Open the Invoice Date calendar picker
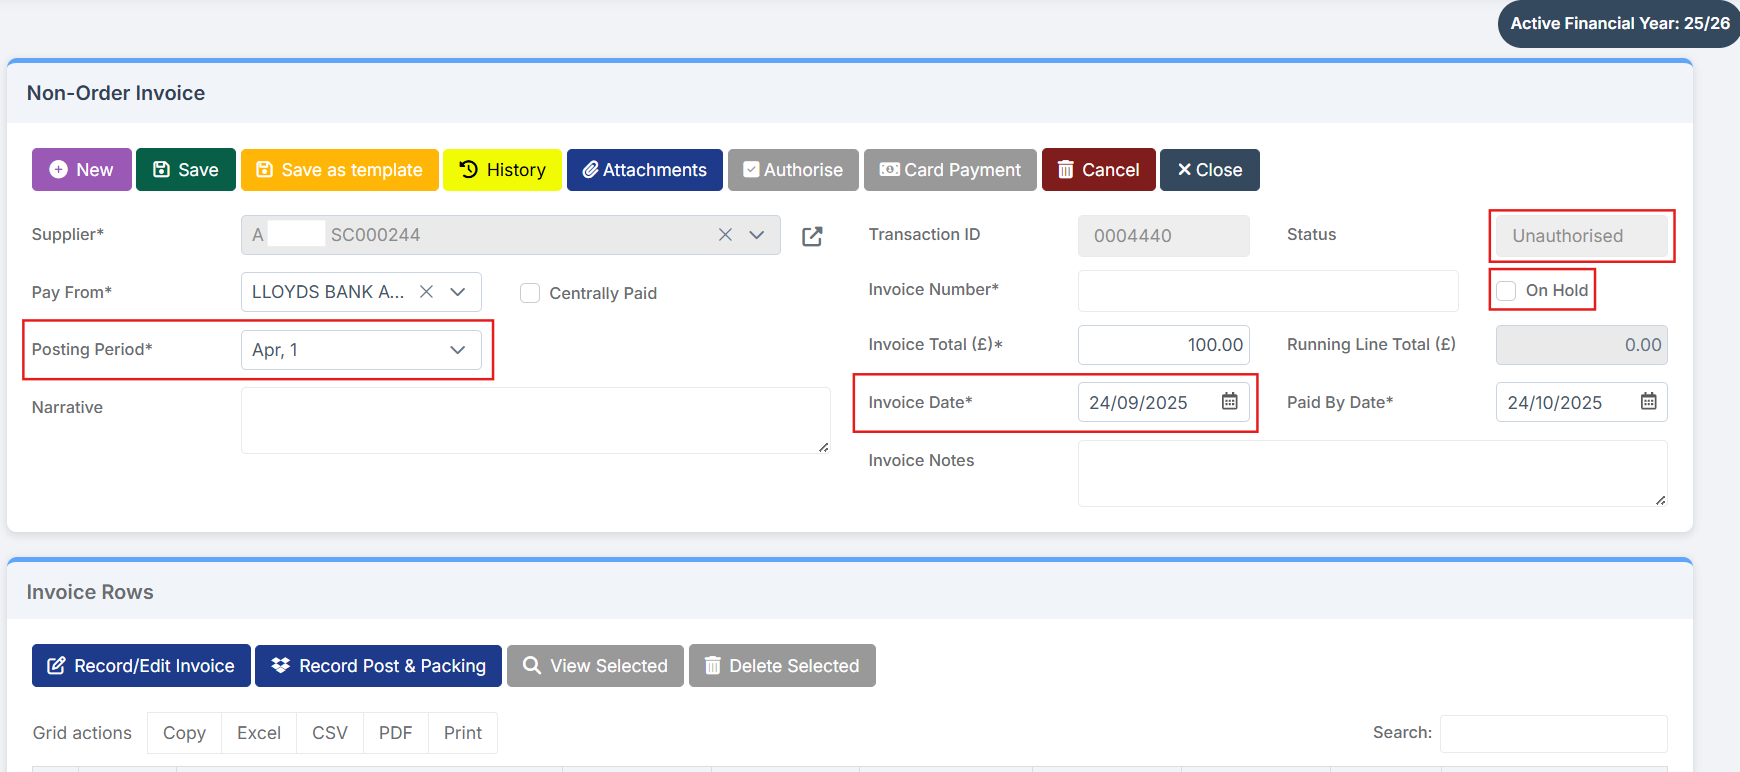 click(1229, 402)
